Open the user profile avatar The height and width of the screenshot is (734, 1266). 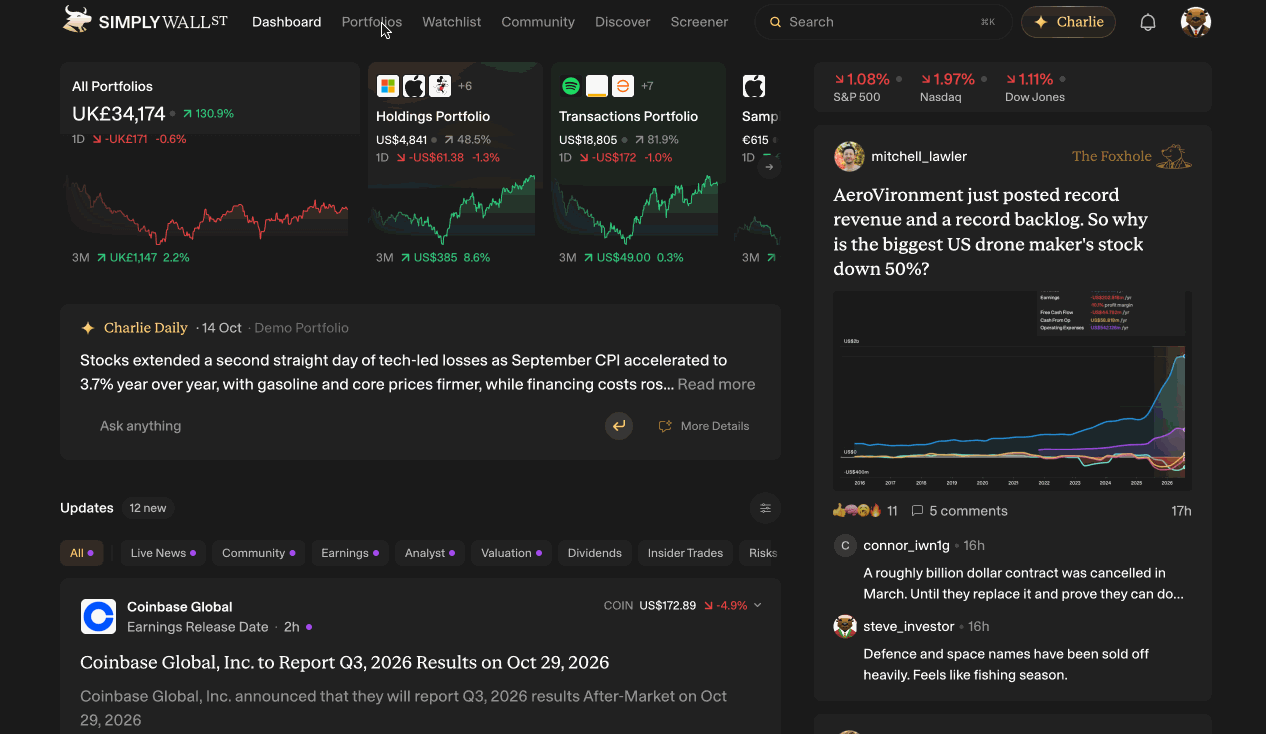pos(1196,22)
